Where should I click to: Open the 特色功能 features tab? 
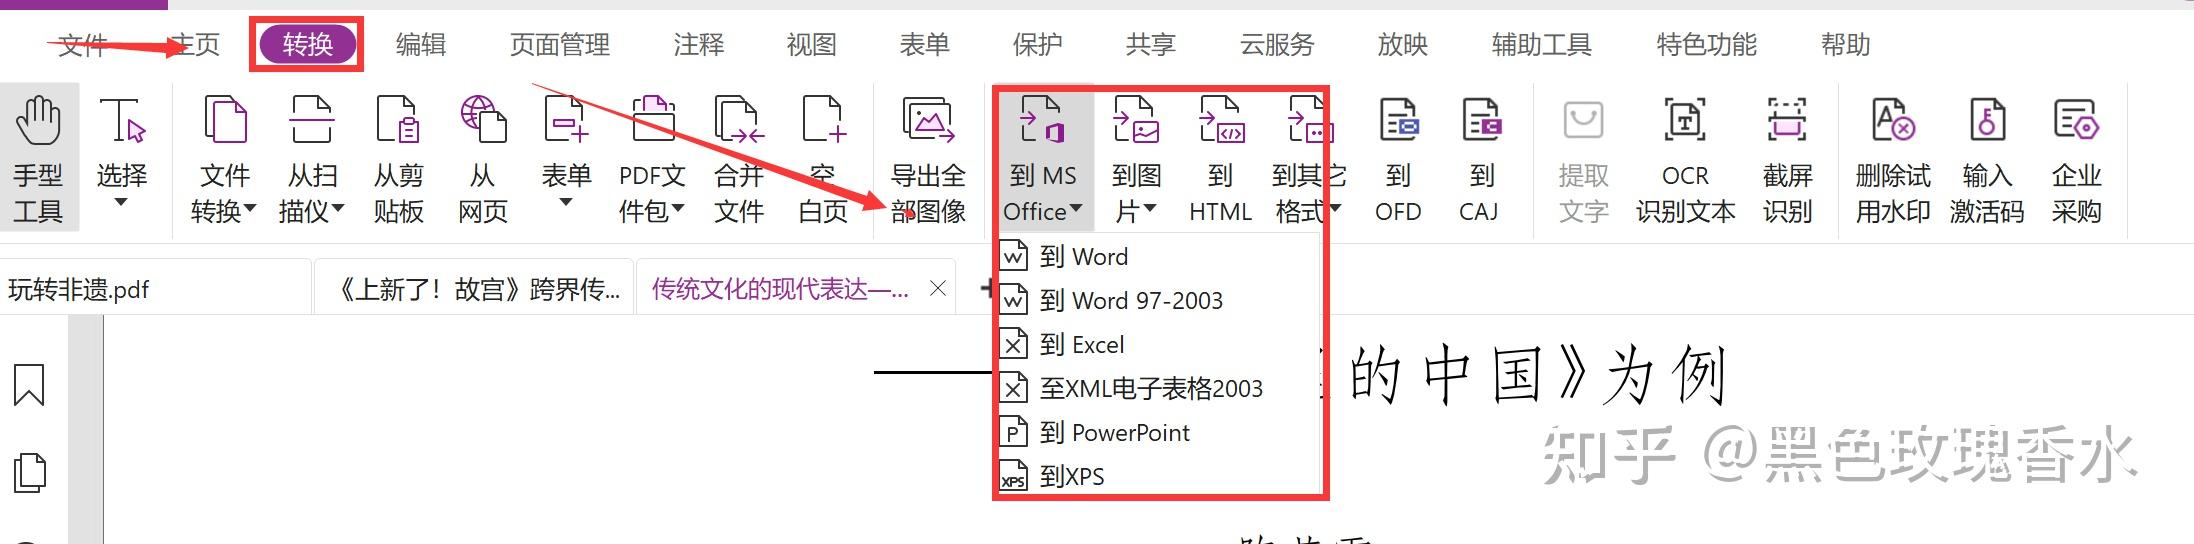point(1706,45)
